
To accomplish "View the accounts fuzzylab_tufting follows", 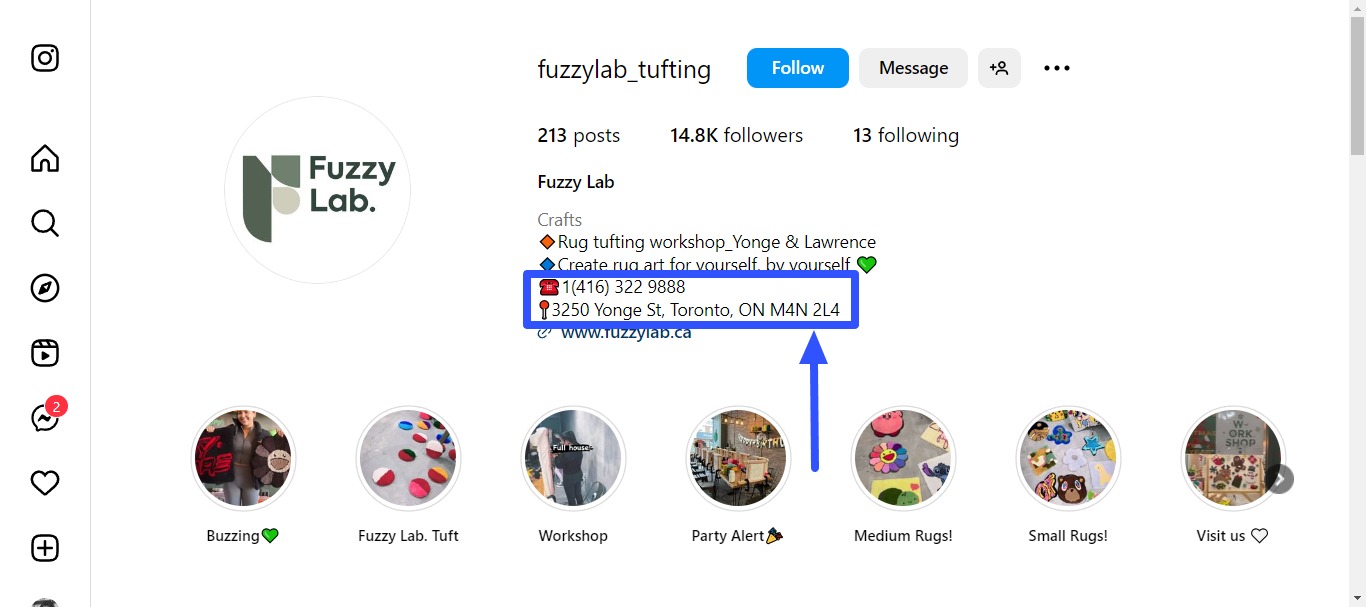I will tap(905, 135).
